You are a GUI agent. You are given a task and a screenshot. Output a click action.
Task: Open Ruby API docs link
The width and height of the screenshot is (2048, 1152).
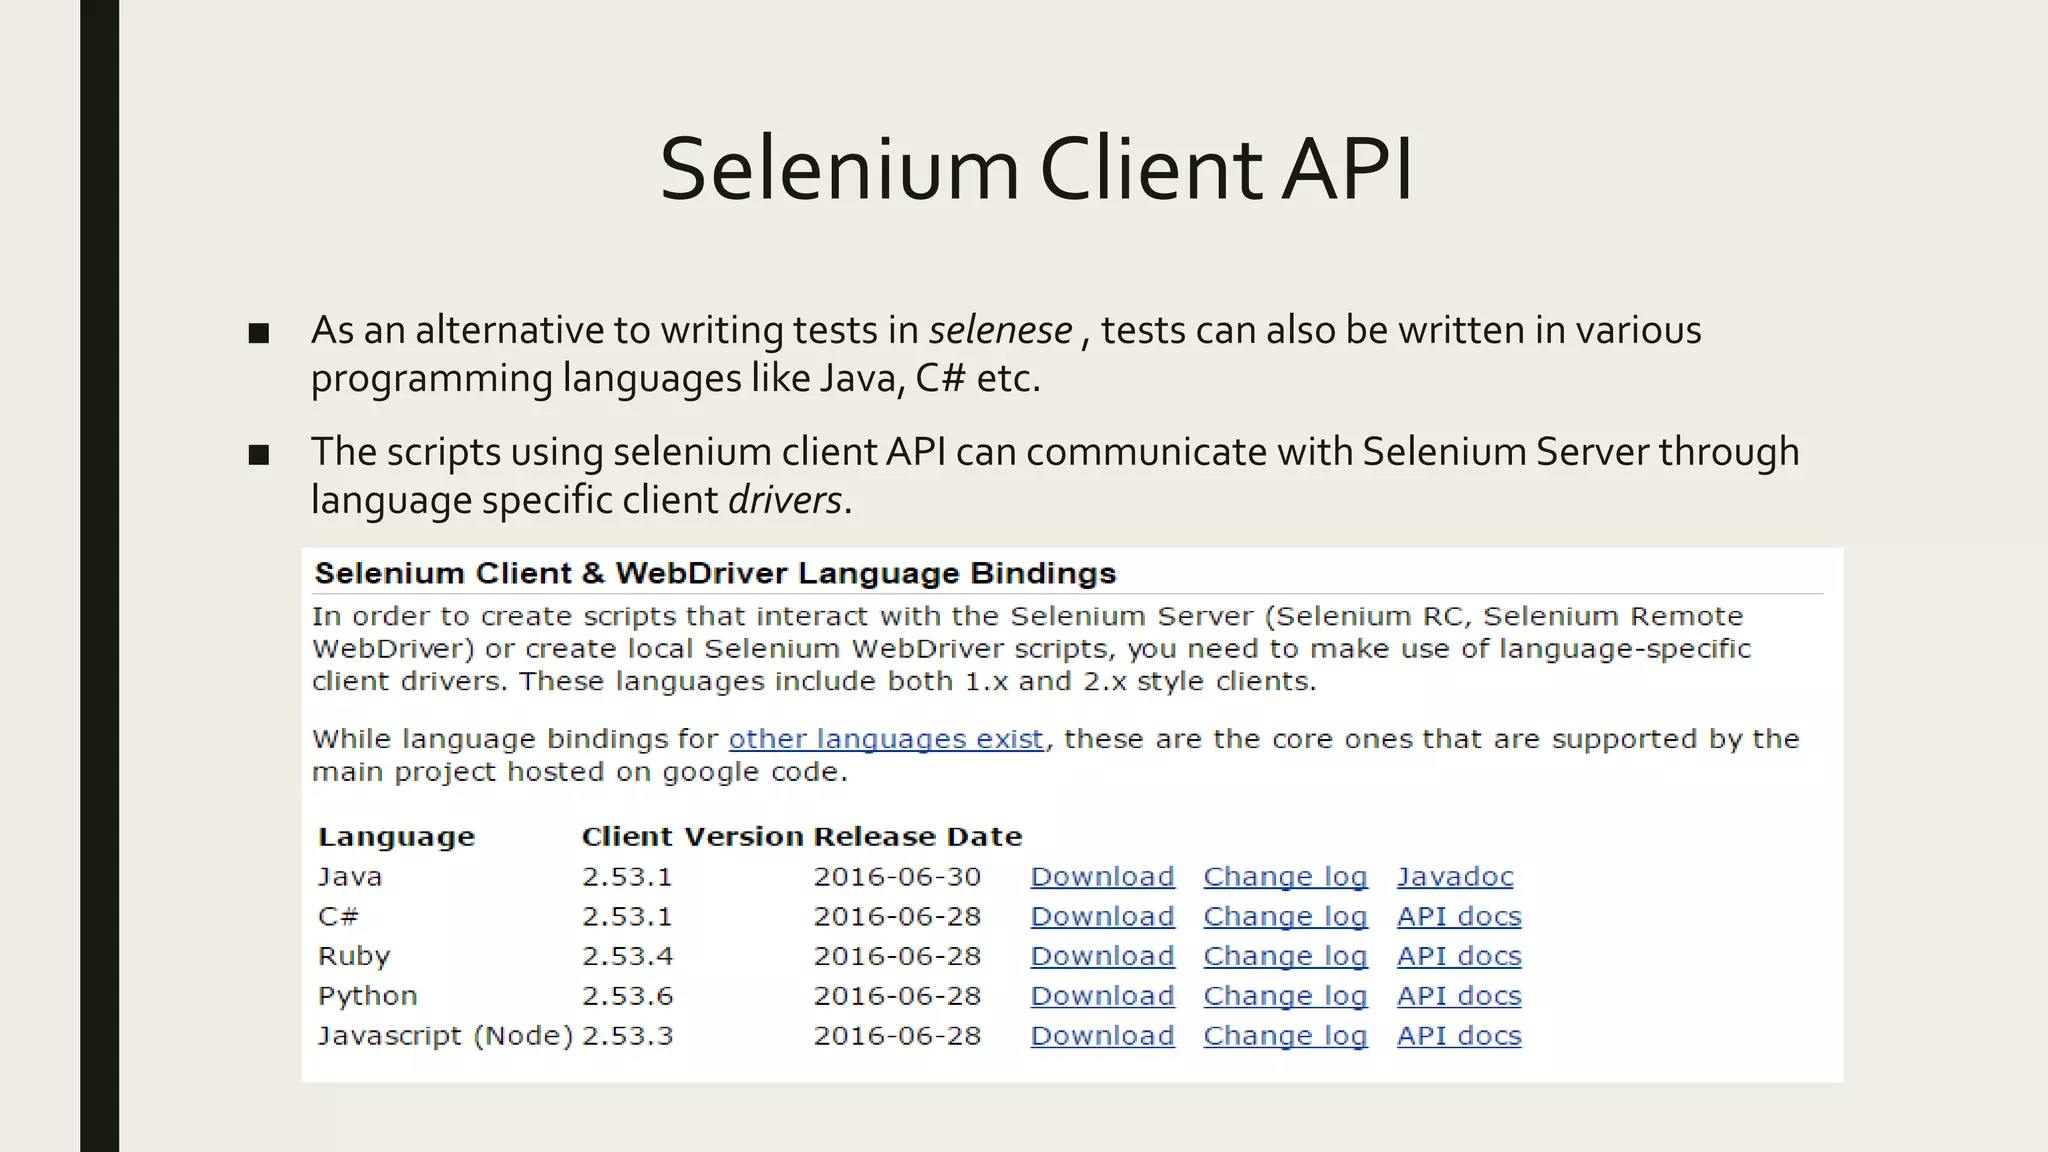[x=1458, y=957]
